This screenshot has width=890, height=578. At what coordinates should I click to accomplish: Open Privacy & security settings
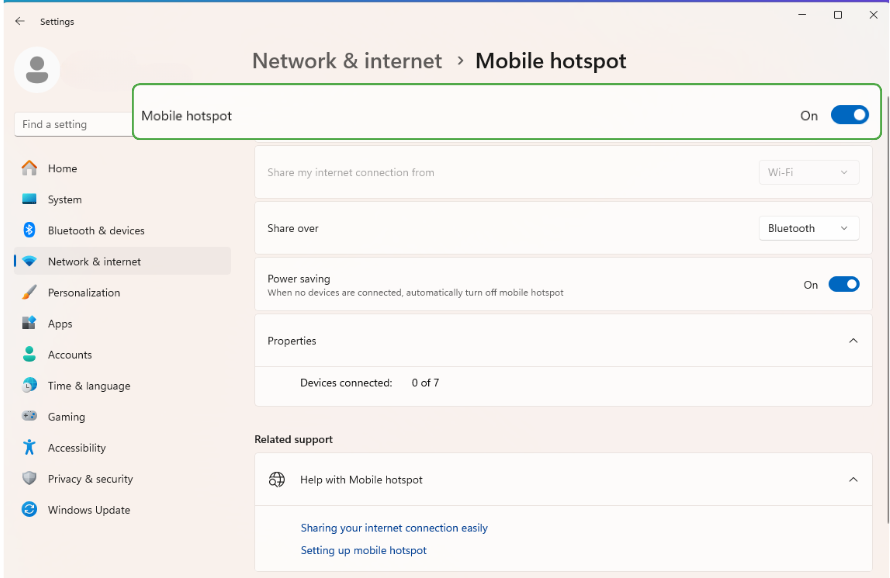tap(28, 478)
